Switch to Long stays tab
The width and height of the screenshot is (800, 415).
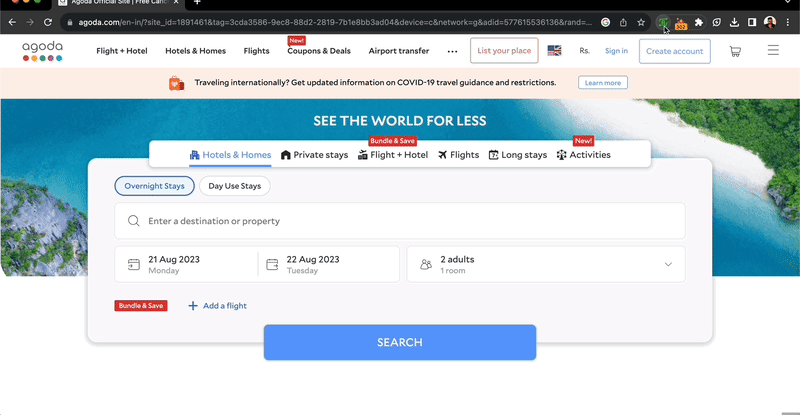pos(518,155)
